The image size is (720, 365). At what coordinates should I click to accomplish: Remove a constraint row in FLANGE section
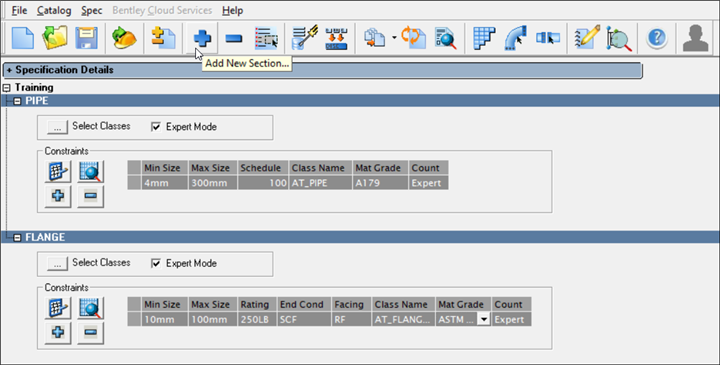(90, 332)
